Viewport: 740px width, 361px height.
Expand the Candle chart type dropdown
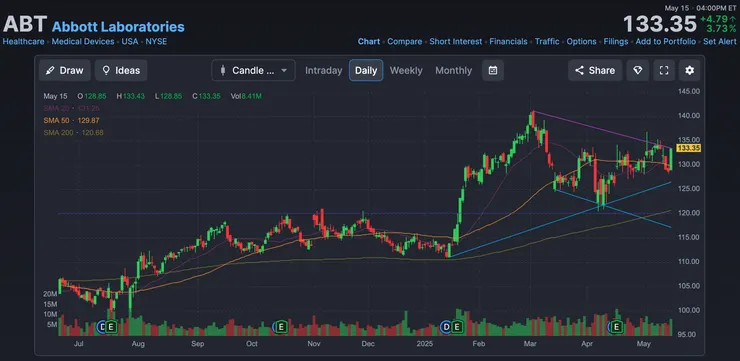253,70
